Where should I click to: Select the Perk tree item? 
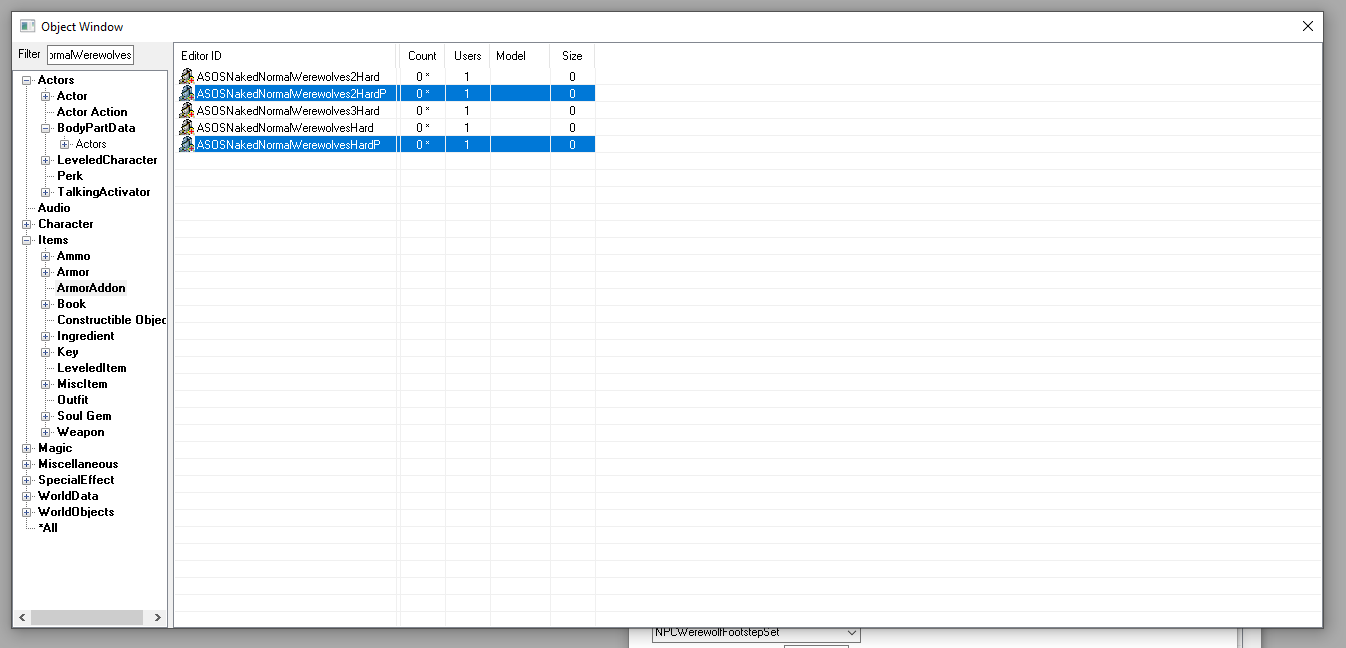point(70,176)
